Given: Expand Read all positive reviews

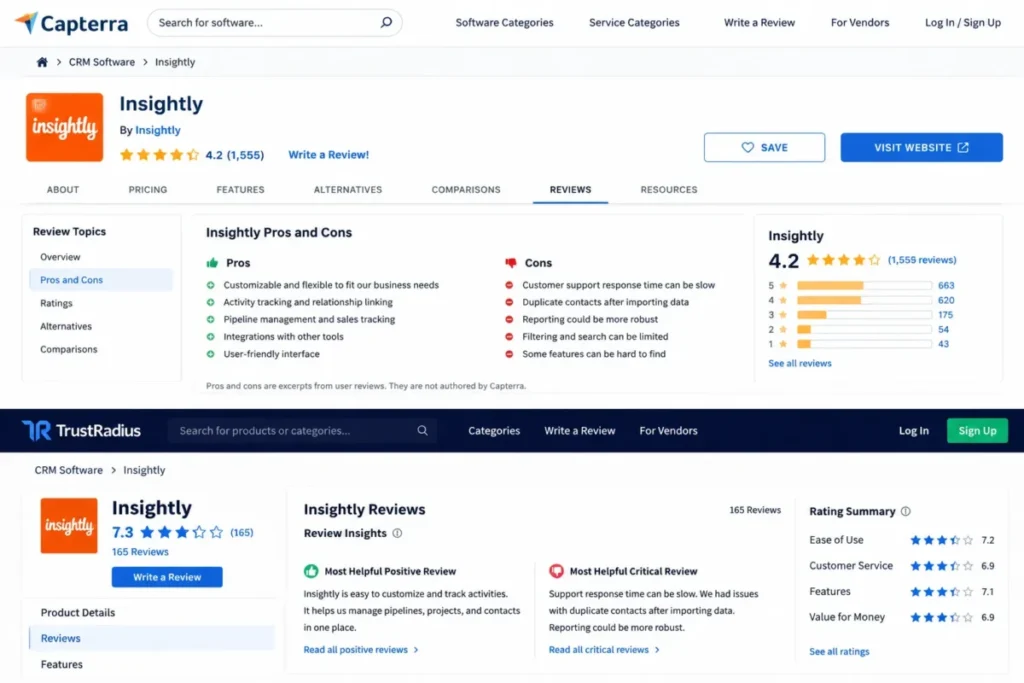Looking at the screenshot, I should 360,650.
